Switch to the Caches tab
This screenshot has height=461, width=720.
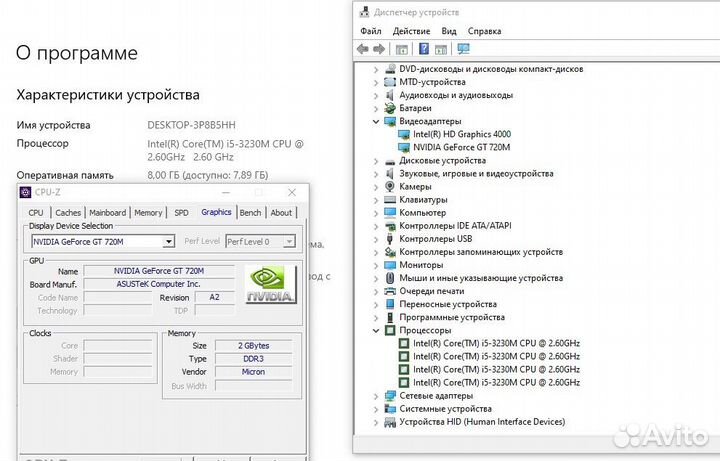[68, 213]
